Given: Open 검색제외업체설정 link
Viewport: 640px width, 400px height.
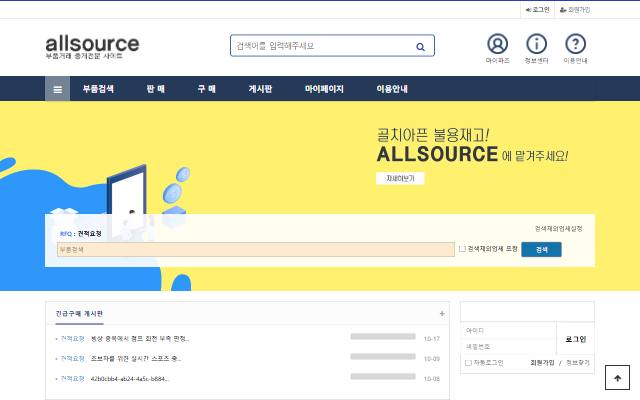Looking at the screenshot, I should [558, 229].
